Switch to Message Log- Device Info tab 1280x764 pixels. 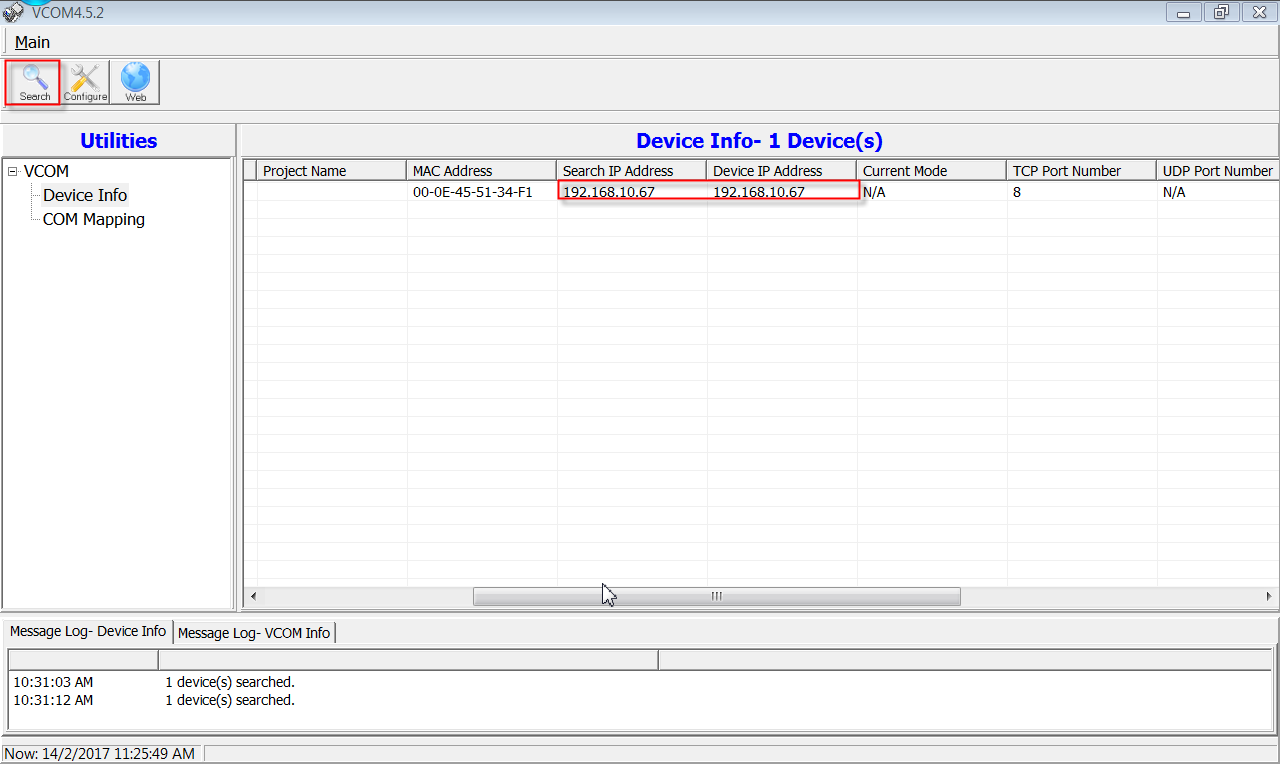coord(88,632)
